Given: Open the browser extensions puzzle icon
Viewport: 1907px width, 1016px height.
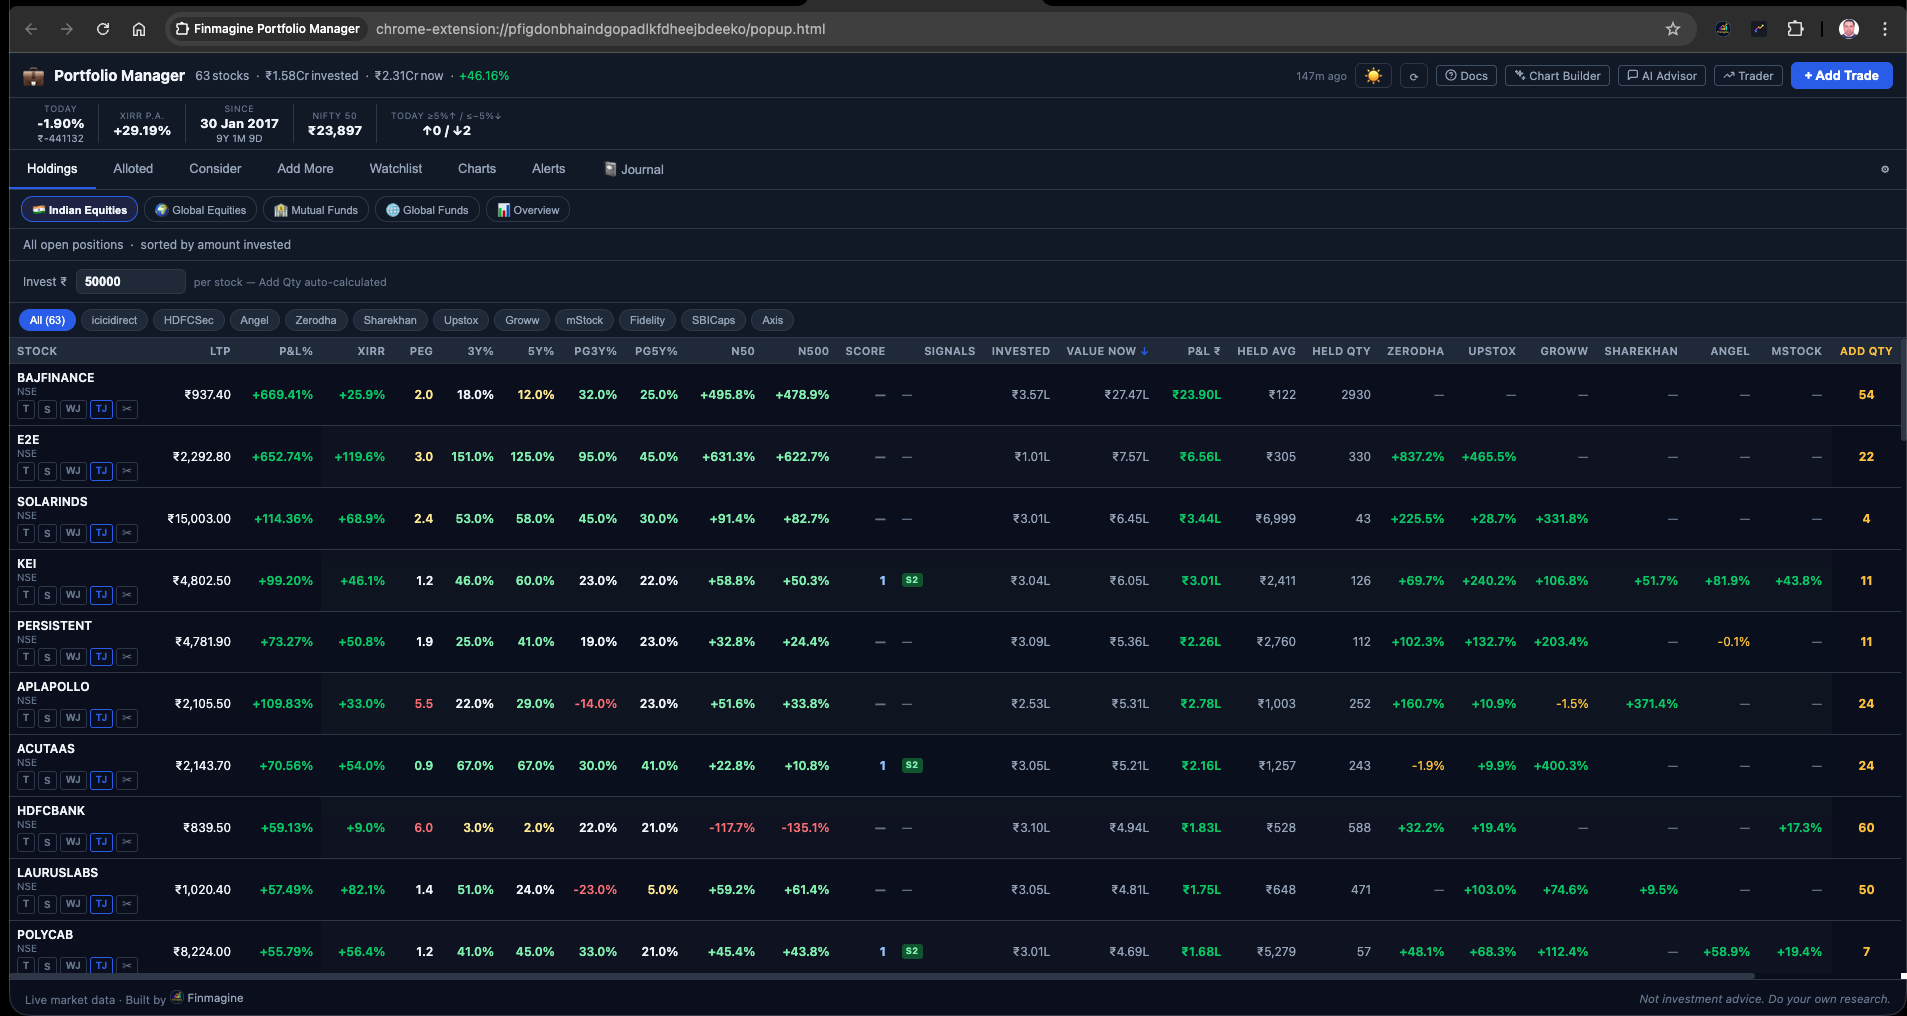Looking at the screenshot, I should click(x=1796, y=29).
